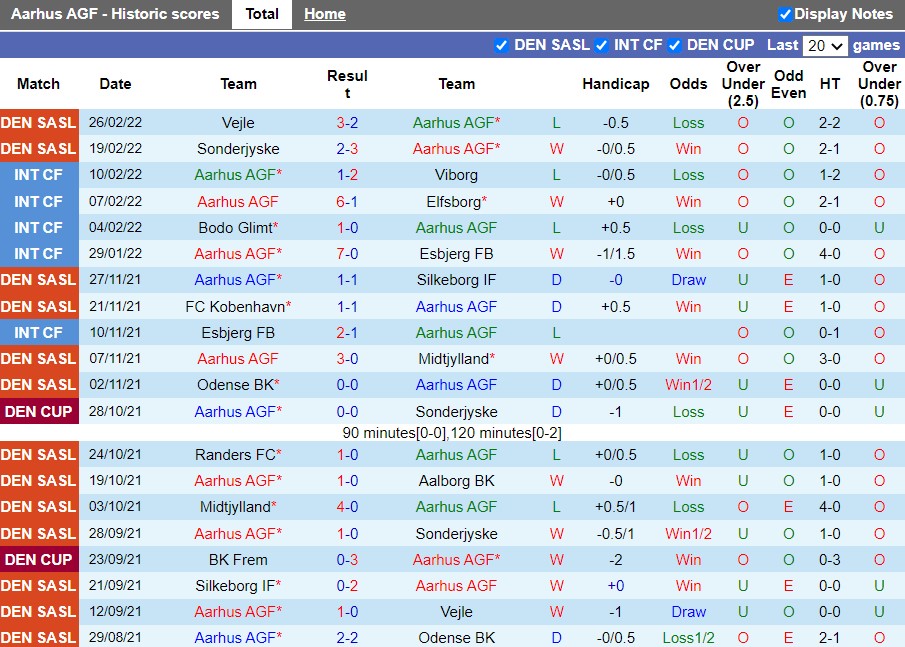Click the DEN CUP label for 28/10/21
Image resolution: width=905 pixels, height=647 pixels.
click(39, 412)
